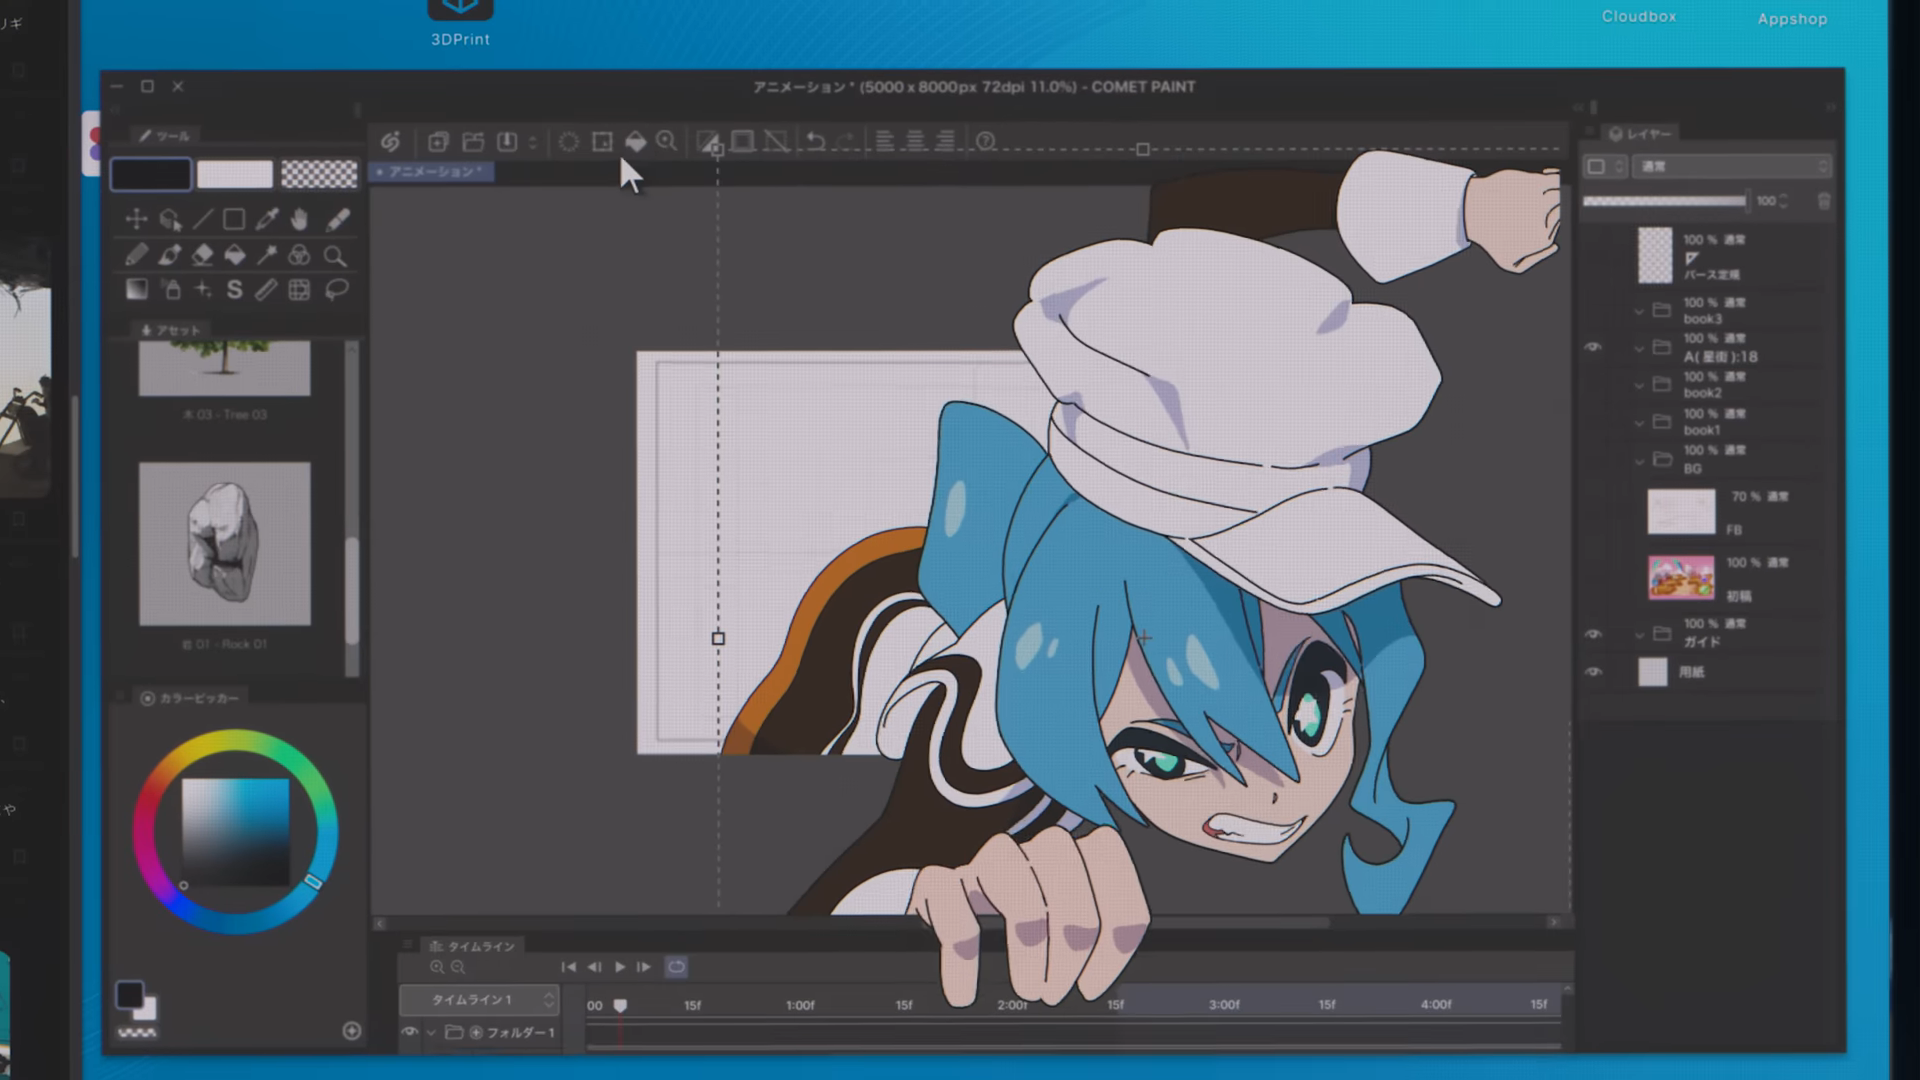This screenshot has height=1080, width=1920.
Task: Hide the A(星街):18 folder layer
Action: click(1593, 347)
